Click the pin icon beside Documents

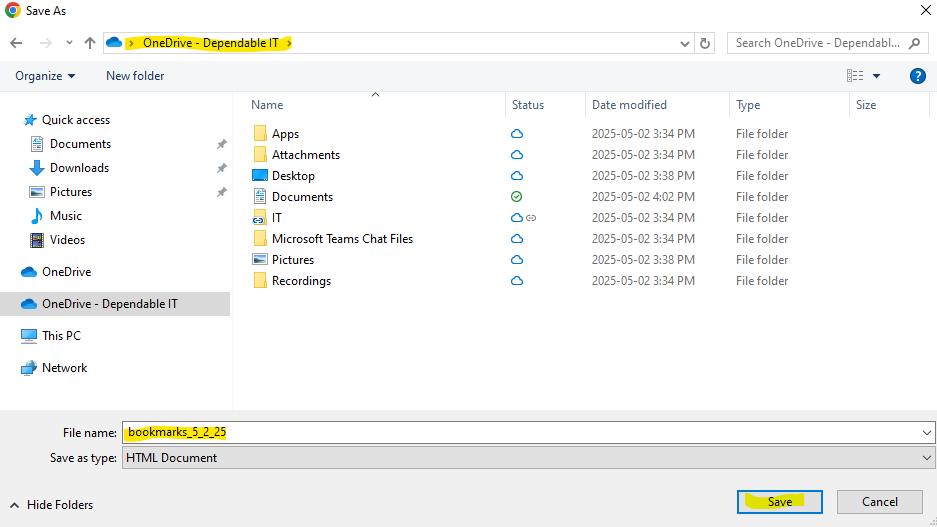(222, 144)
